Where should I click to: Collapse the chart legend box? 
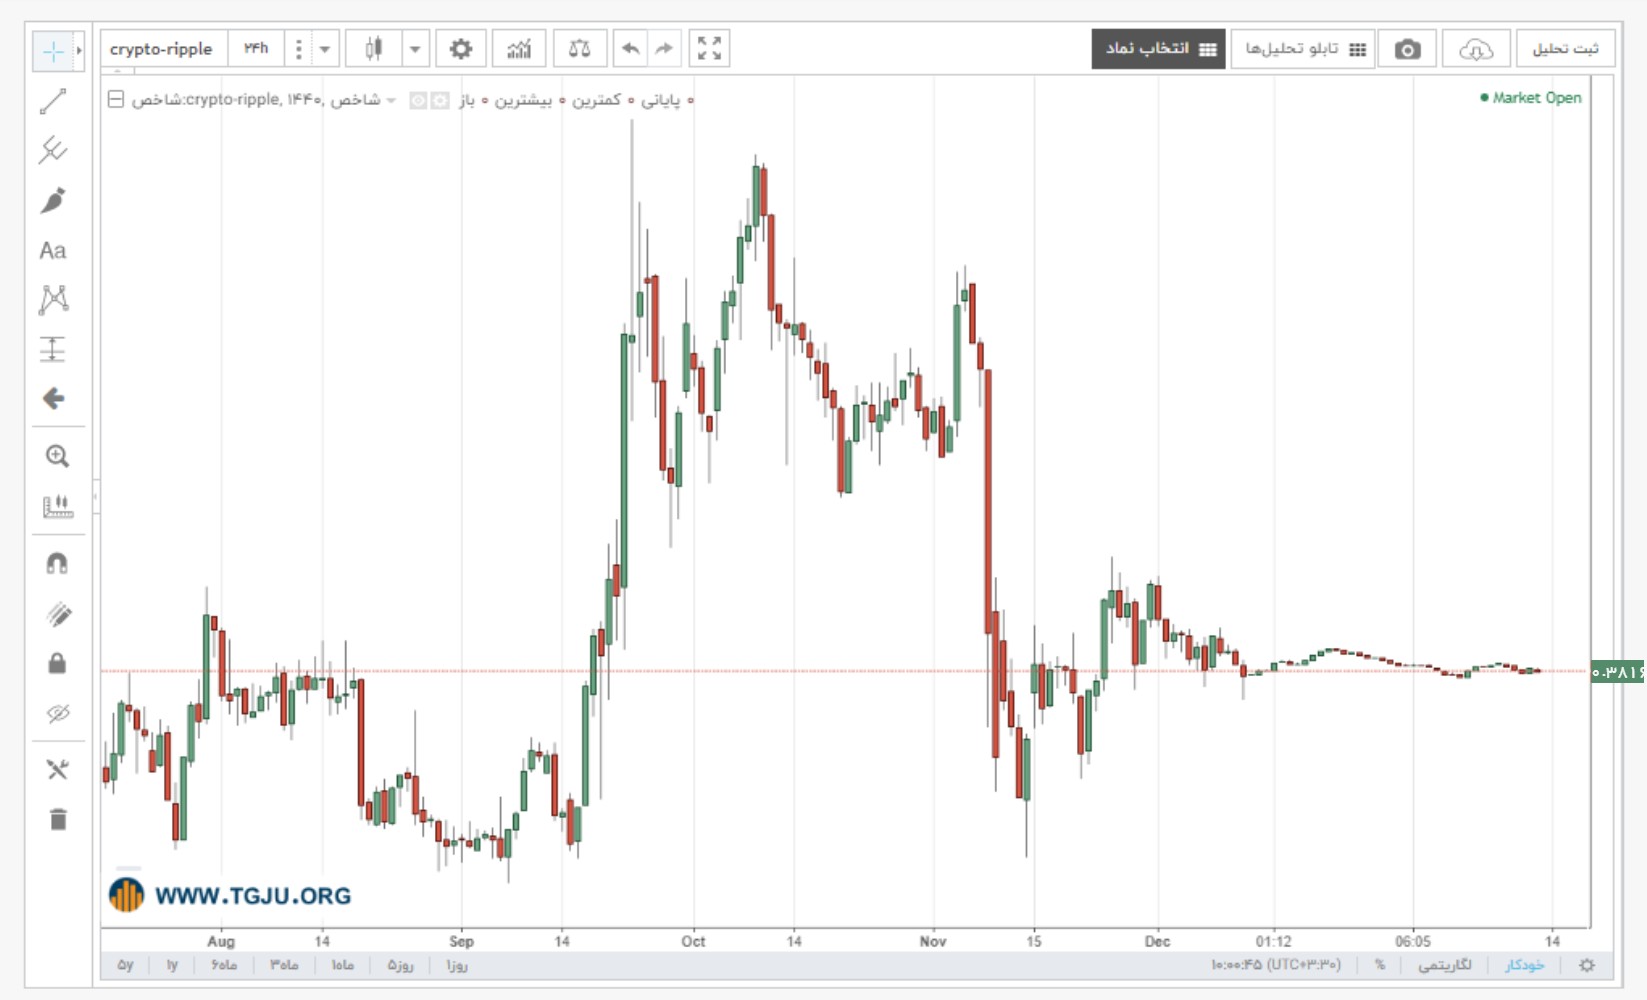tap(116, 99)
